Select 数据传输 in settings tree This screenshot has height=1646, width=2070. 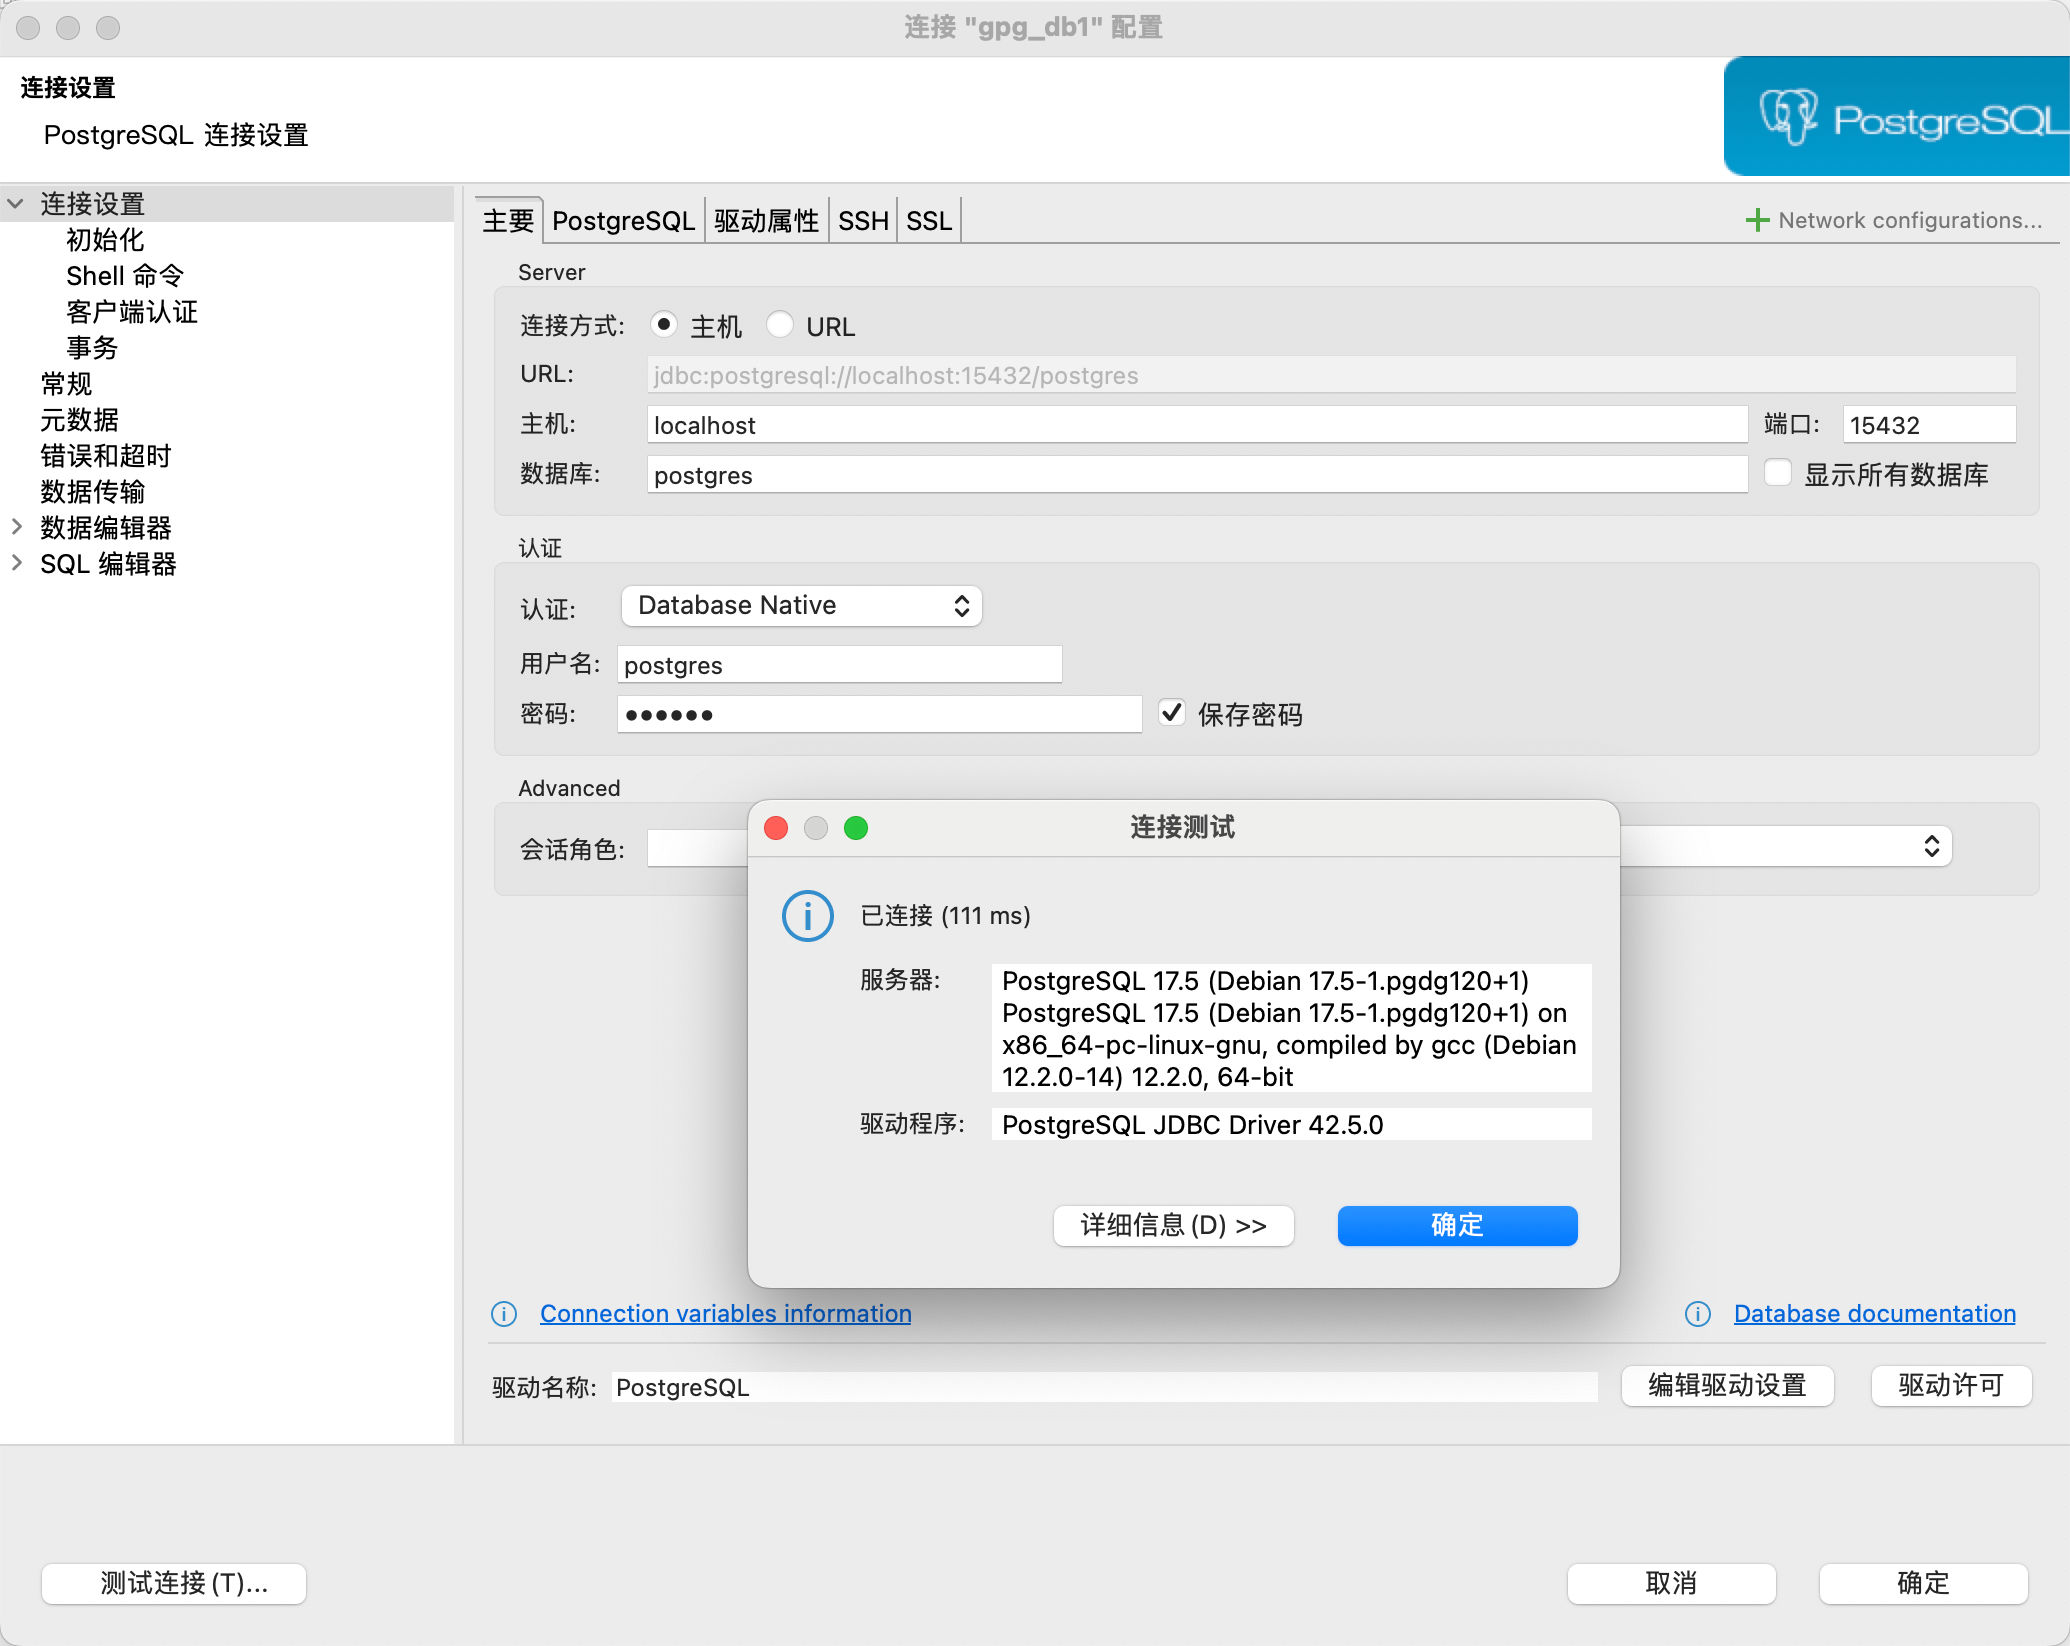(x=93, y=492)
